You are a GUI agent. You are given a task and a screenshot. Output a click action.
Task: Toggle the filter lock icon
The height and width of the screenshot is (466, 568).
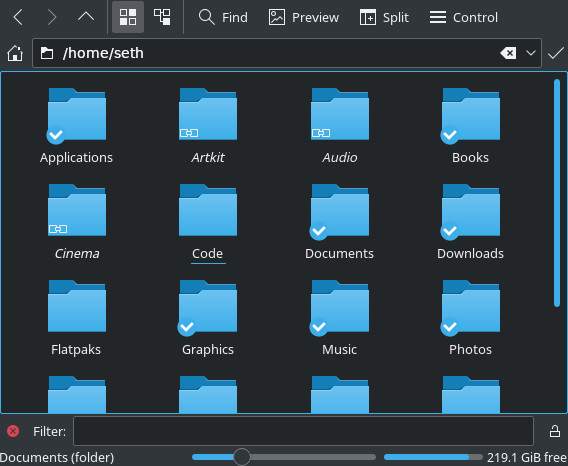(555, 431)
